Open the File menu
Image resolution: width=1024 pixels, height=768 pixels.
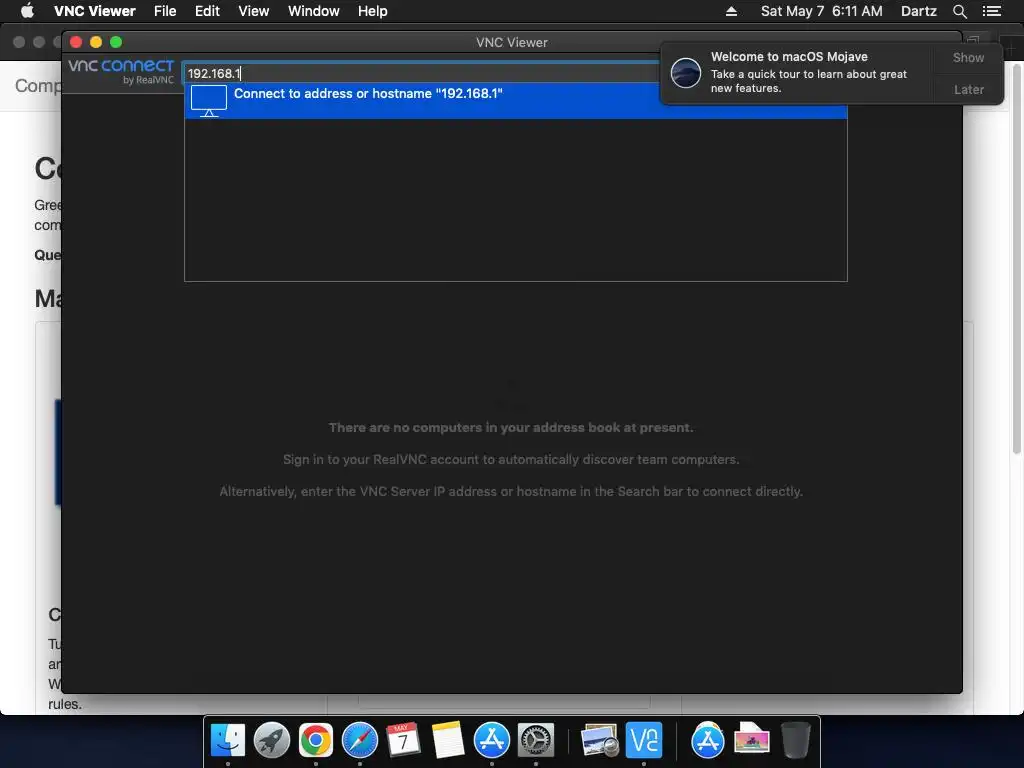pos(165,11)
